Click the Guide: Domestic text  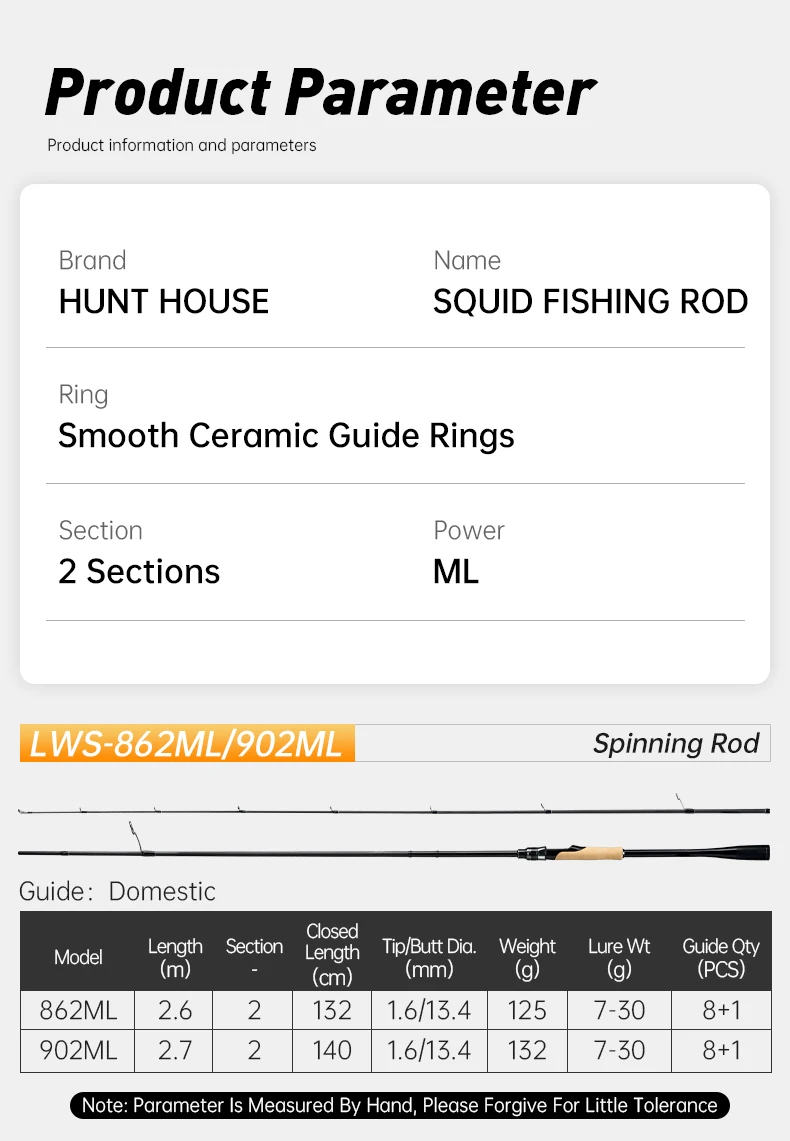(118, 891)
